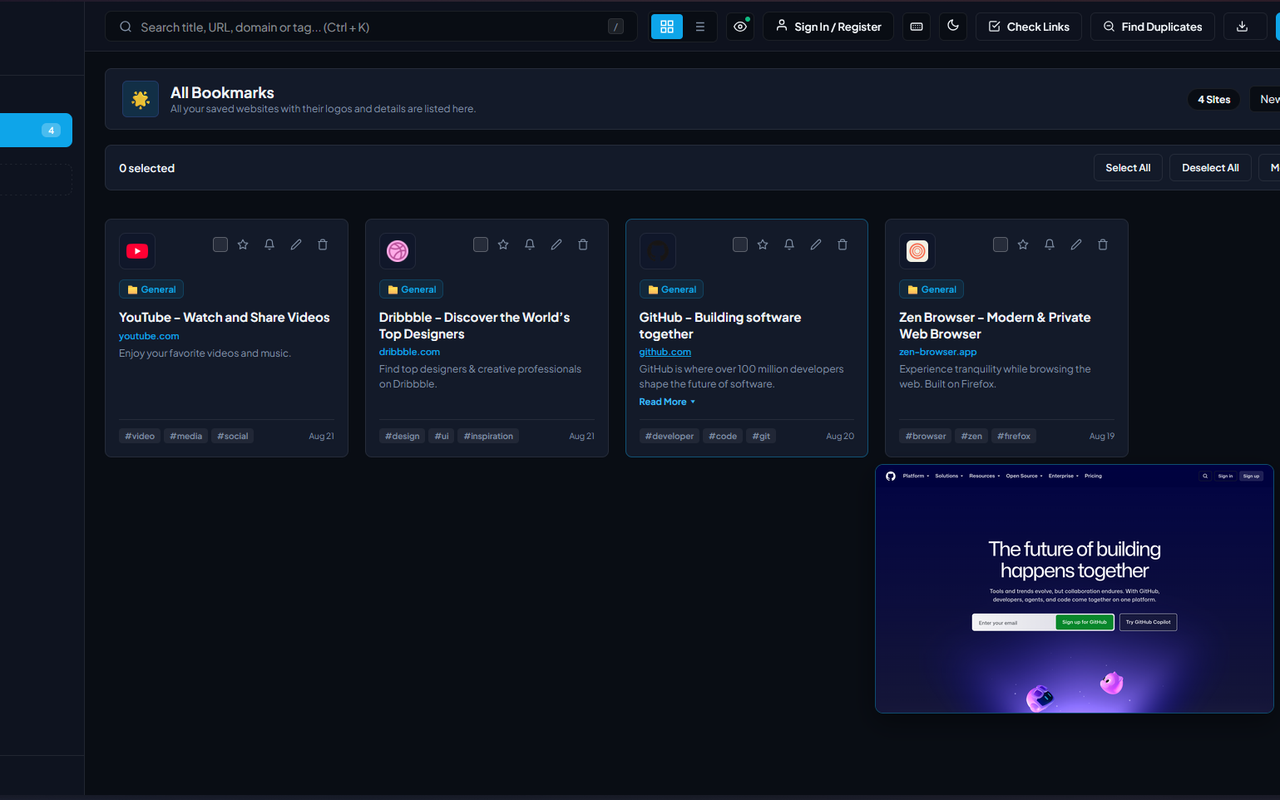The width and height of the screenshot is (1280, 800).
Task: Star the Zen Browser bookmark
Action: (x=1023, y=244)
